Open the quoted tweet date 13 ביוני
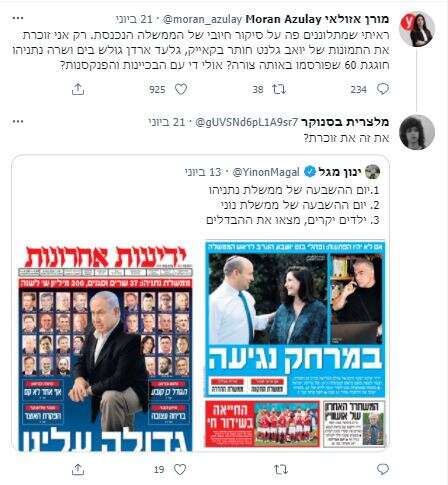The image size is (448, 485). click(203, 172)
